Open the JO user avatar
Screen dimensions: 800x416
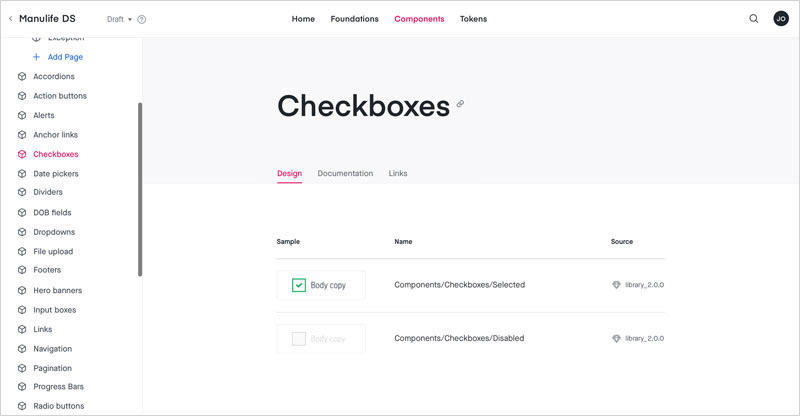point(781,19)
